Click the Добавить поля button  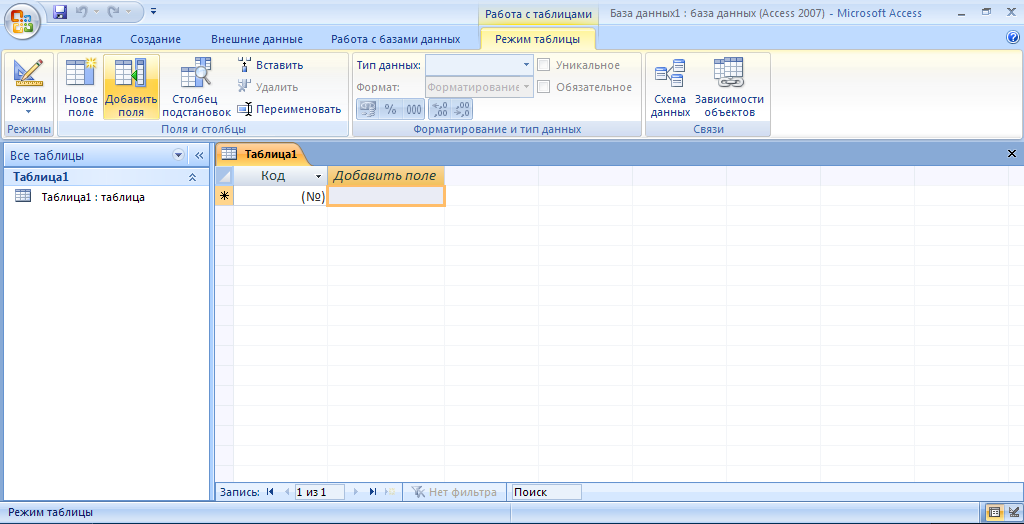[x=131, y=87]
